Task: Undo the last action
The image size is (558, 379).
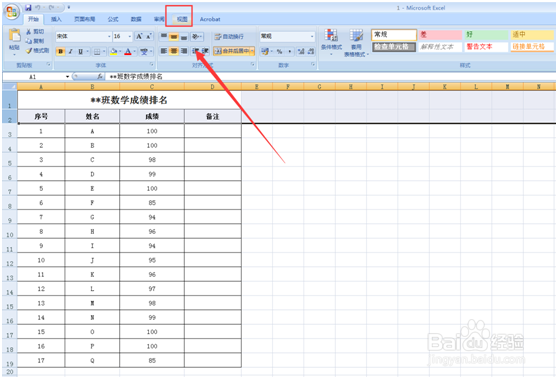Action: tap(38, 7)
